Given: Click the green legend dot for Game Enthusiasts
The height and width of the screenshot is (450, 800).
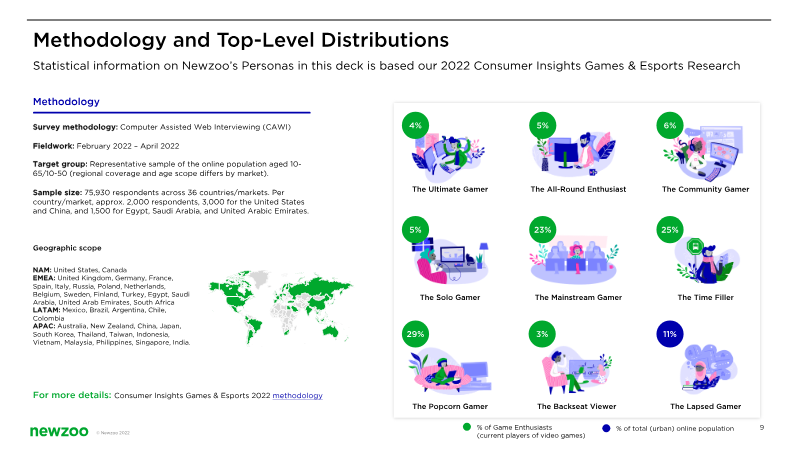Looking at the screenshot, I should click(x=467, y=427).
